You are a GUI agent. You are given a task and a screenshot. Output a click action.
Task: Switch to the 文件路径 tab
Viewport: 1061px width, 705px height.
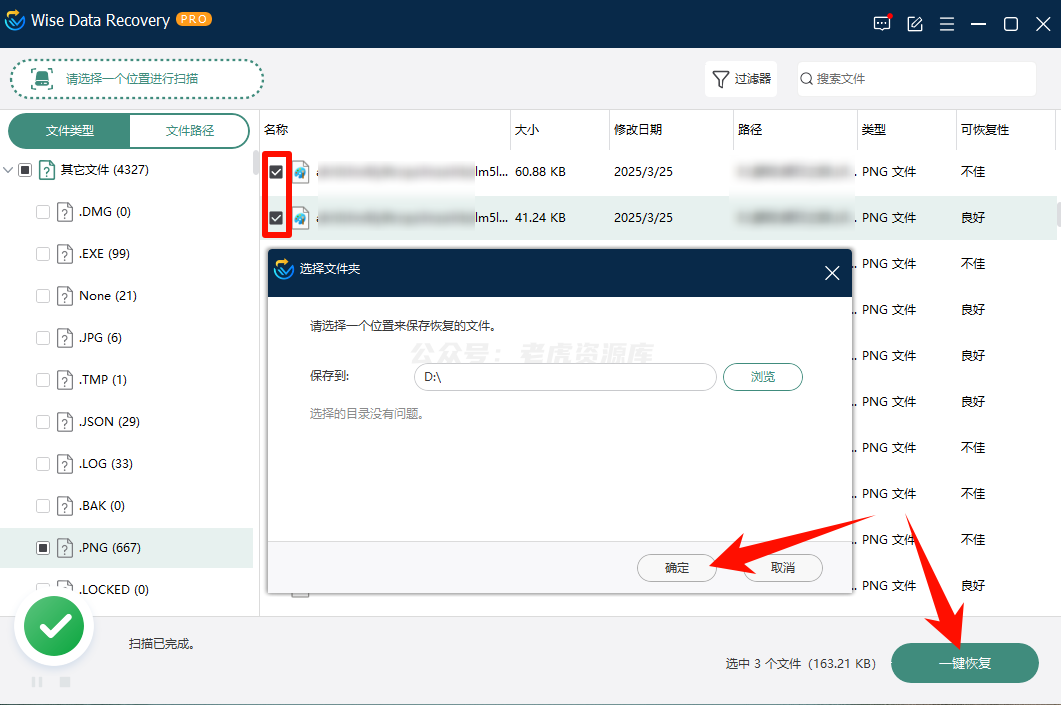click(x=189, y=131)
